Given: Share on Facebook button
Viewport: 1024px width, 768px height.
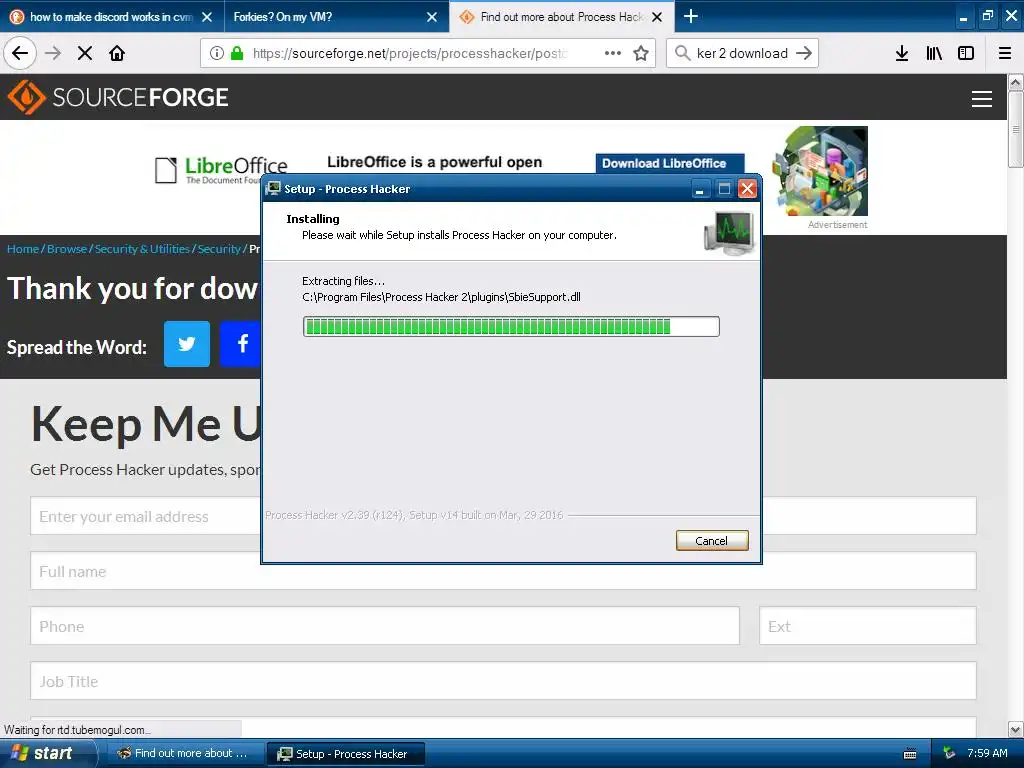Looking at the screenshot, I should point(241,344).
